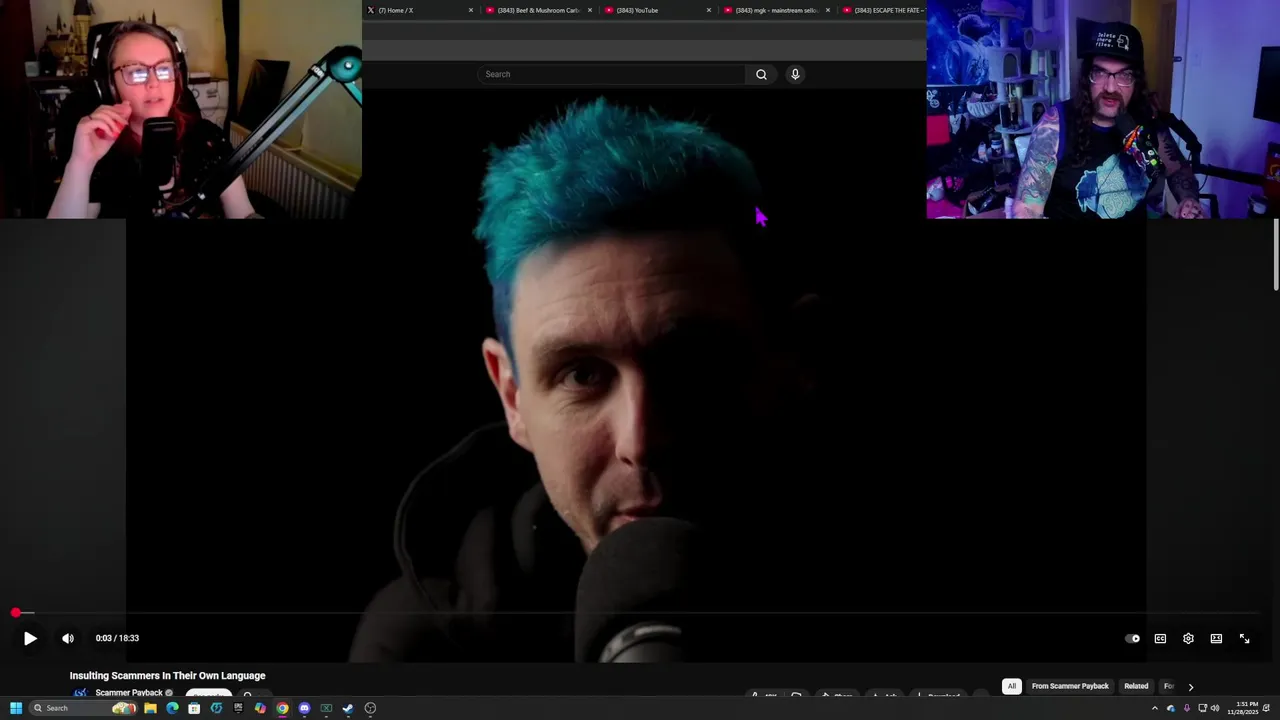Mute the video with the speaker icon
The width and height of the screenshot is (1280, 720).
(x=68, y=638)
